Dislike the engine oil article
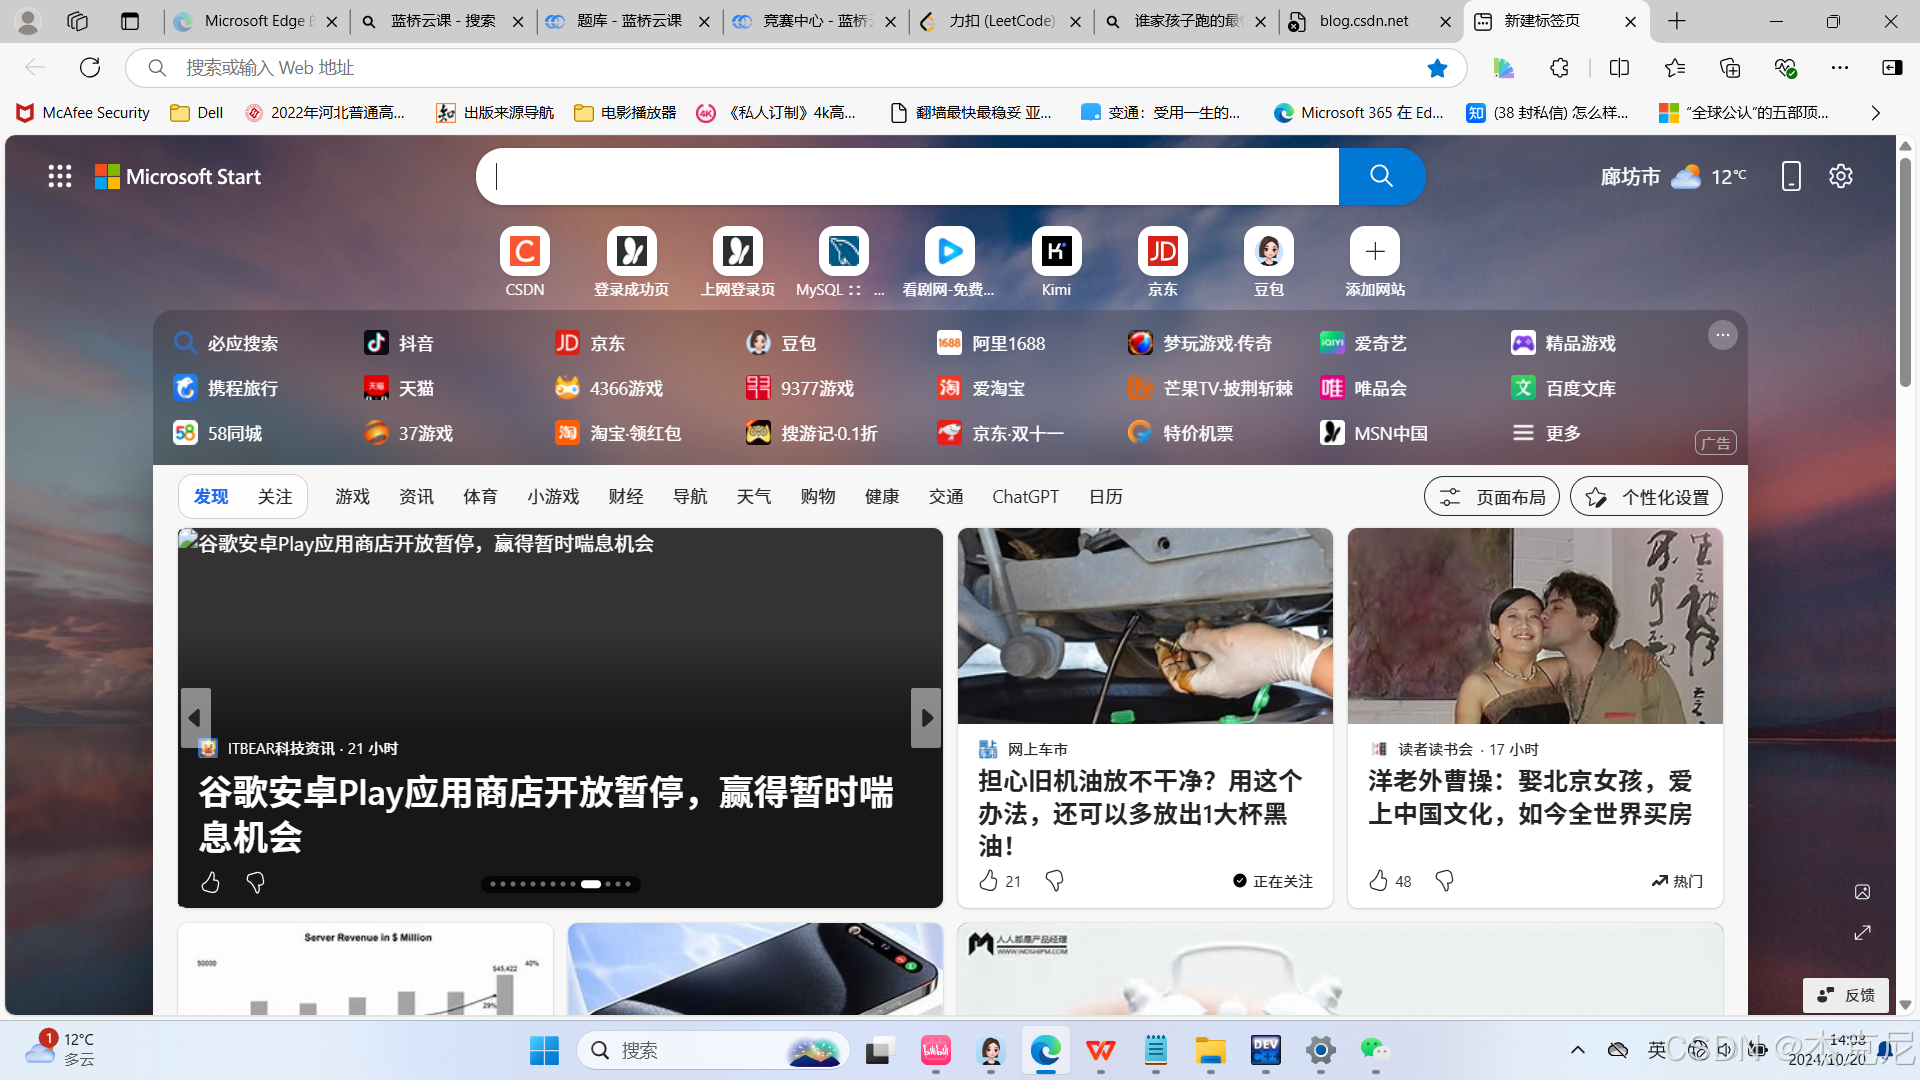Screen dimensions: 1920x1080 coord(1054,880)
